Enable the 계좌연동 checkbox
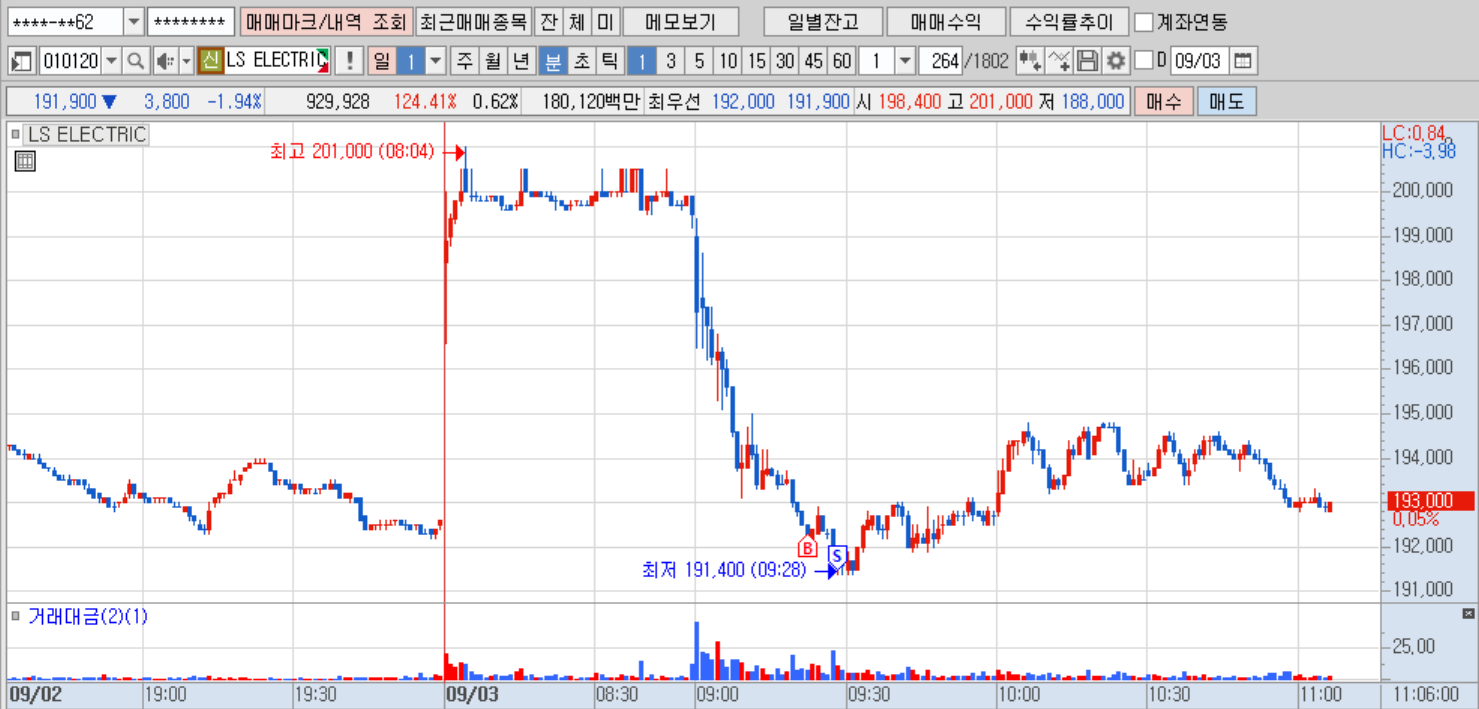 tap(1144, 21)
